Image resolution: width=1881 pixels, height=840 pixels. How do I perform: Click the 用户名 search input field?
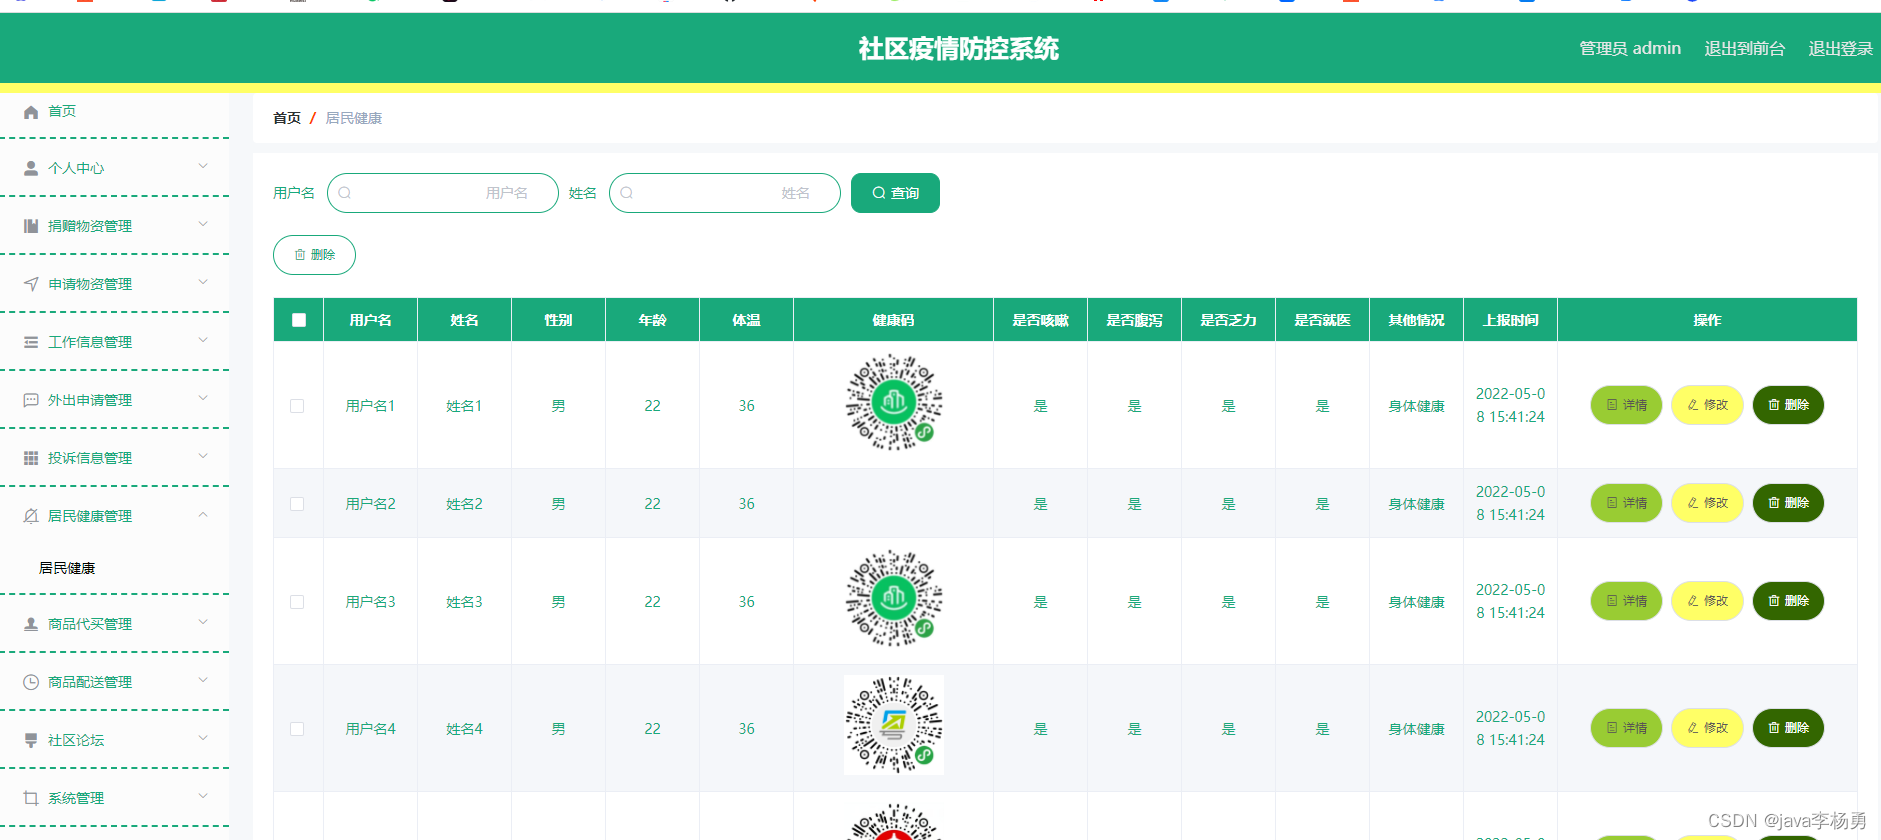[x=442, y=193]
